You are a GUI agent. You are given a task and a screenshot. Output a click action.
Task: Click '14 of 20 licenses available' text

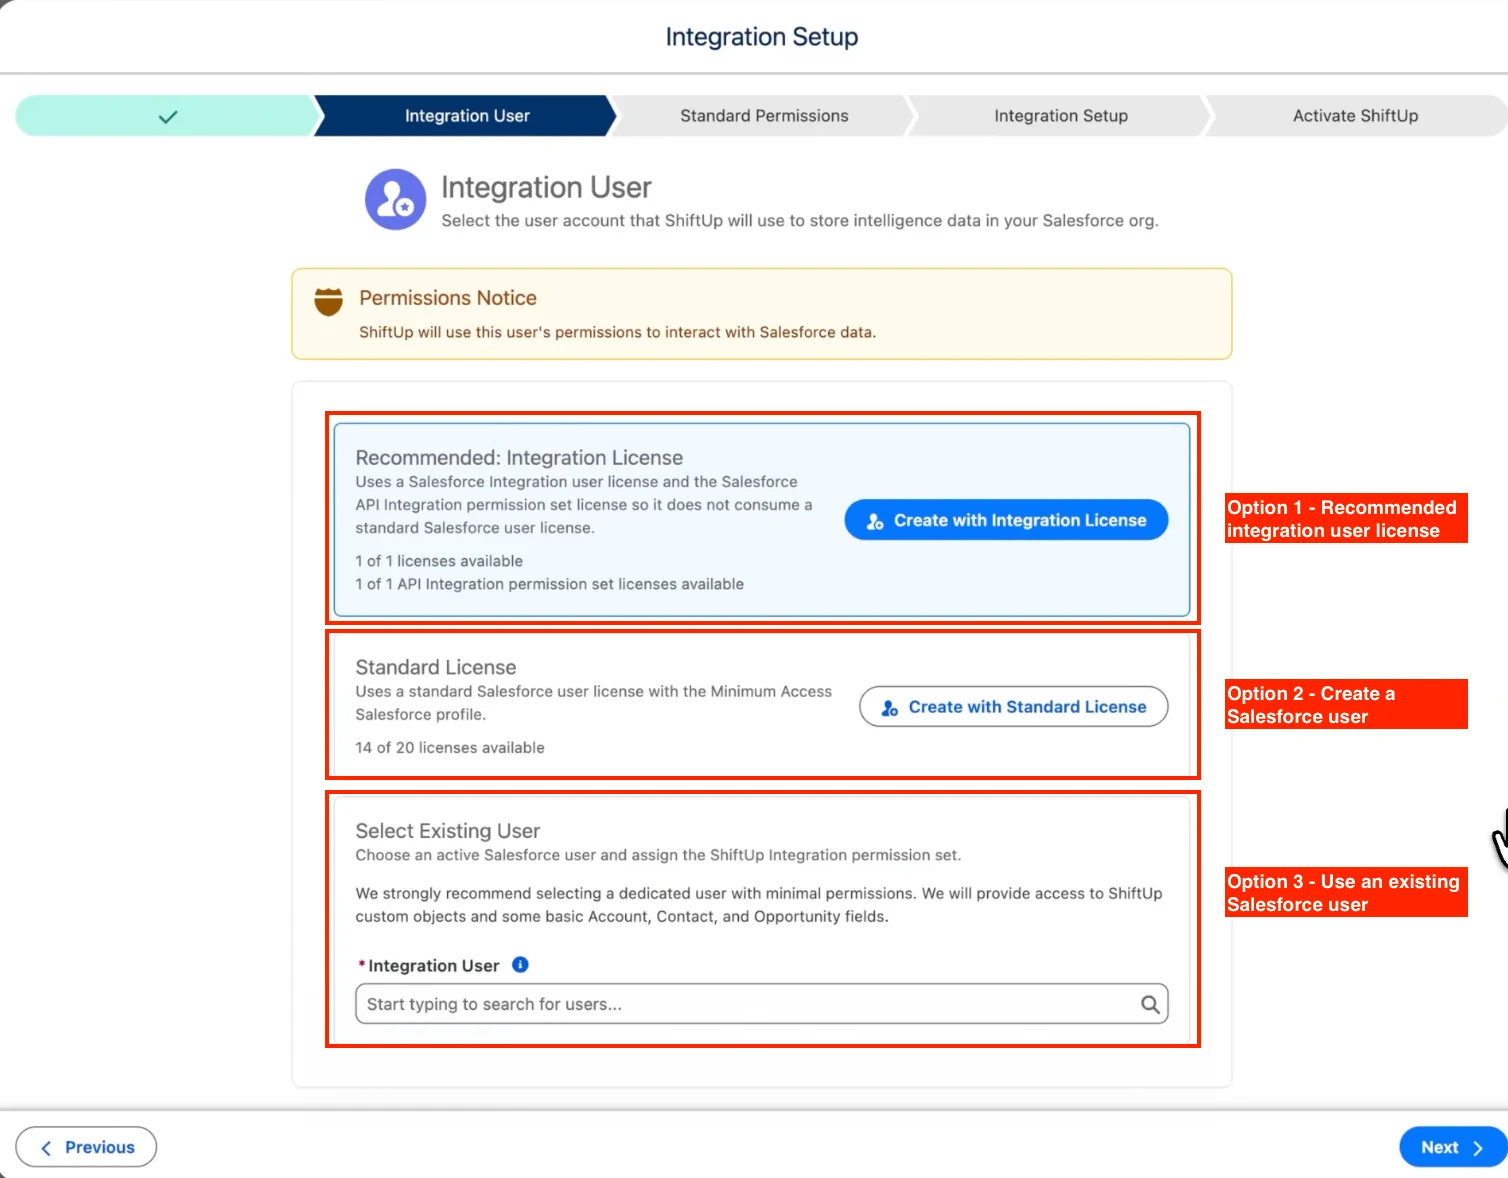click(450, 748)
